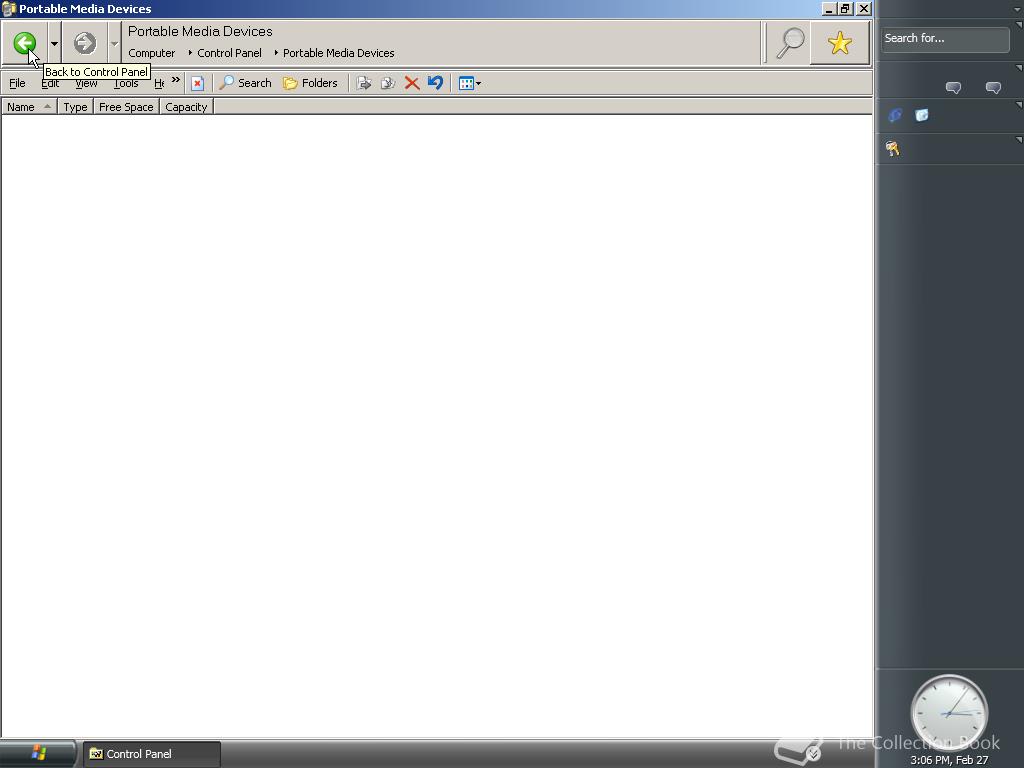Click the Search toolbar button
Screen dimensions: 1024x768
tap(246, 83)
